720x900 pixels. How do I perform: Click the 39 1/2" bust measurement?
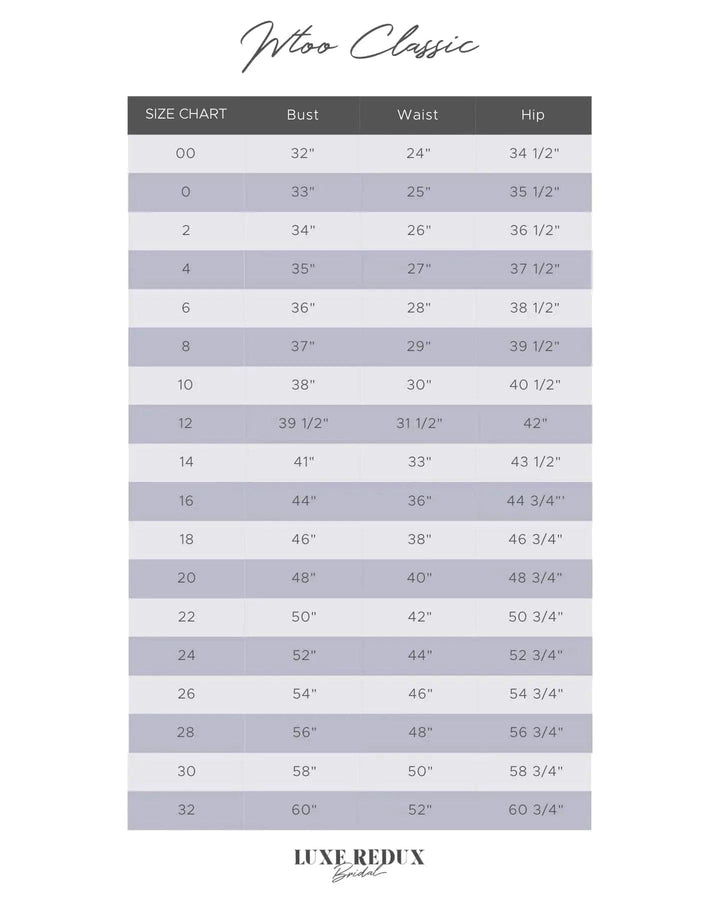point(302,423)
